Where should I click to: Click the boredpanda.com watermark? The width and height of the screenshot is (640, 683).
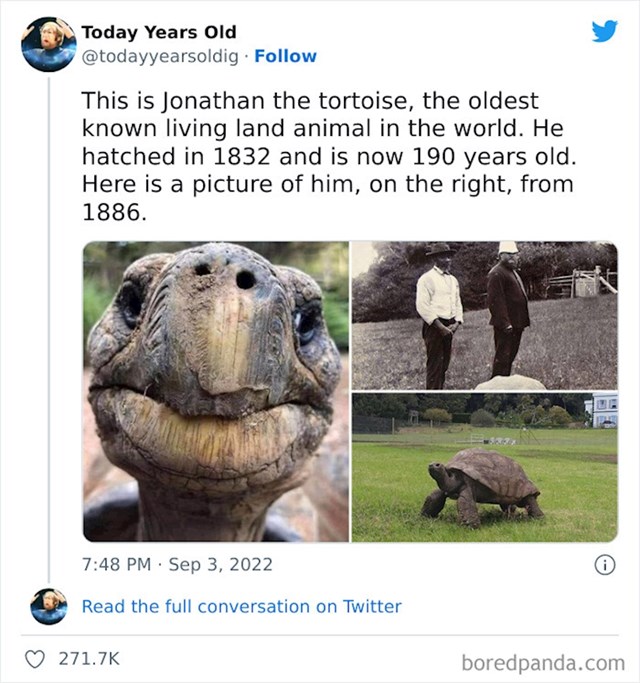(543, 663)
